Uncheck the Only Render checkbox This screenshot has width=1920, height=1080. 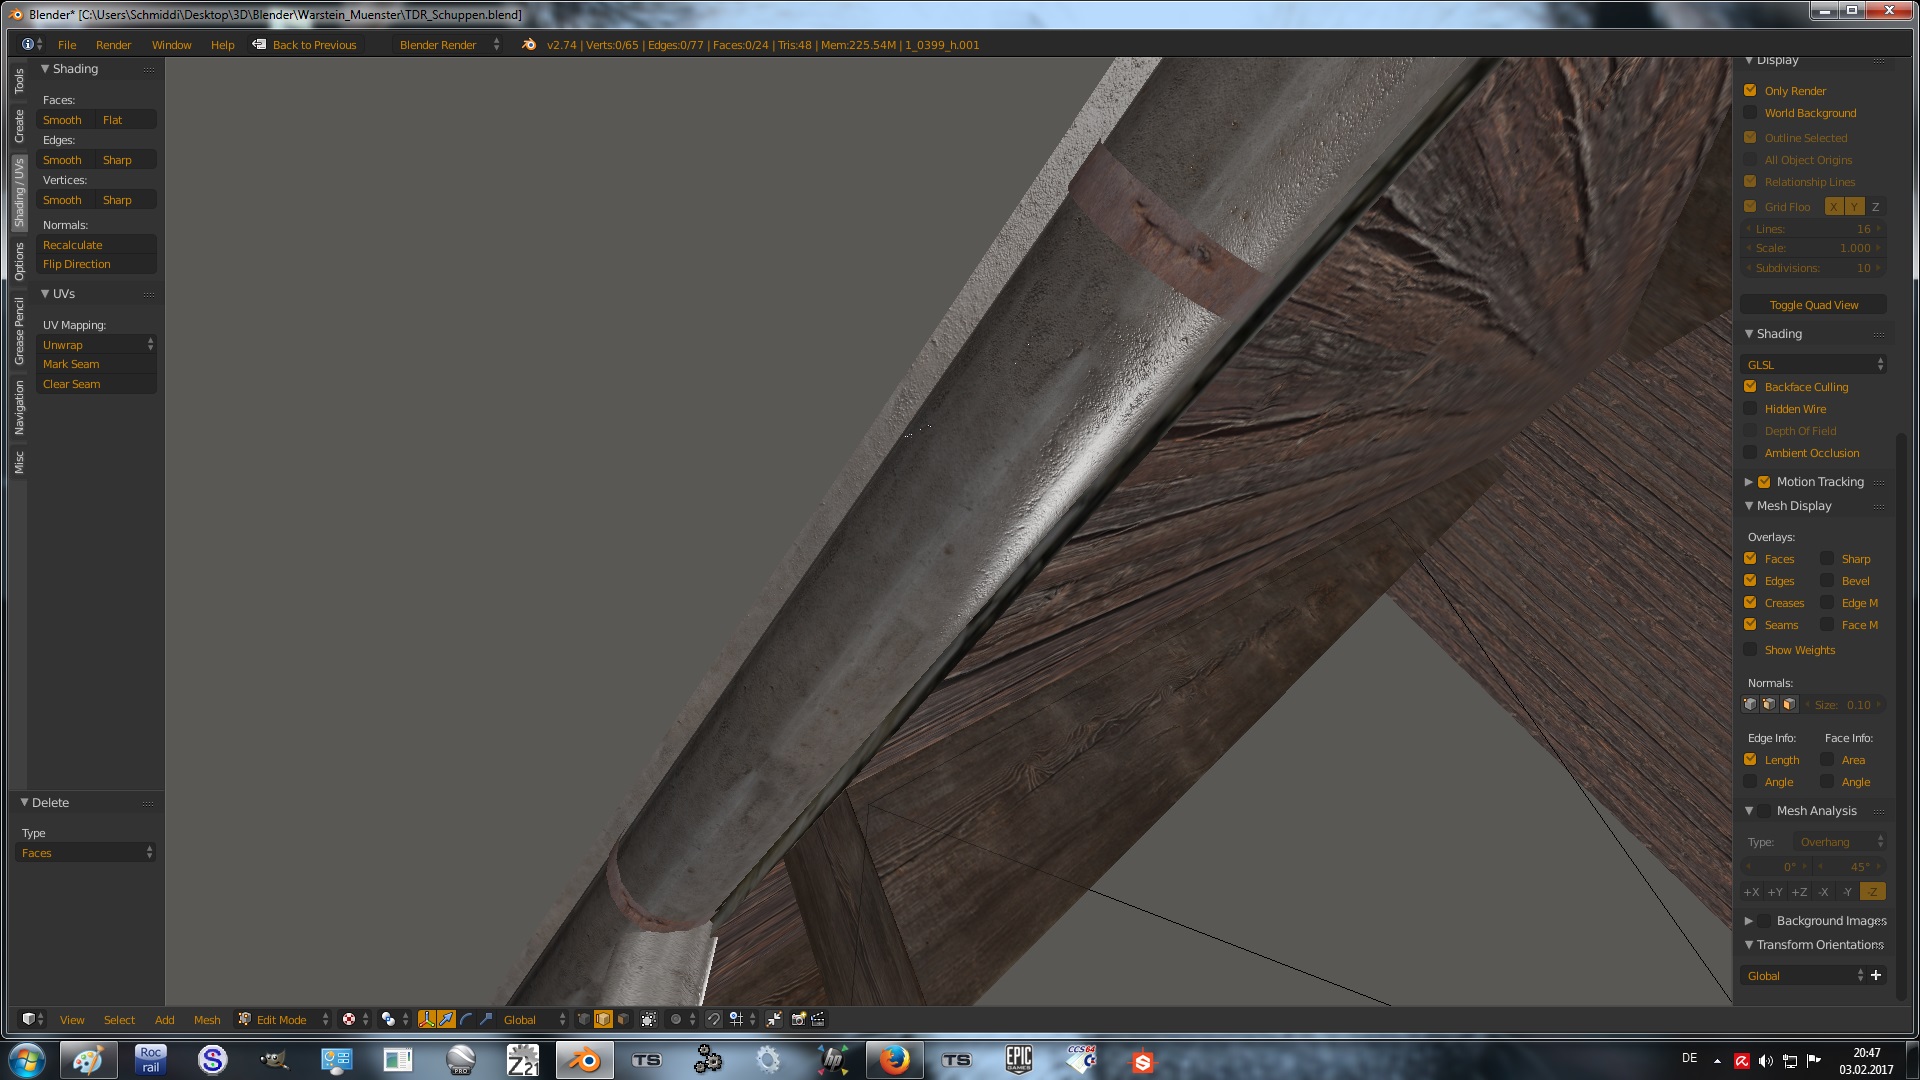1750,90
